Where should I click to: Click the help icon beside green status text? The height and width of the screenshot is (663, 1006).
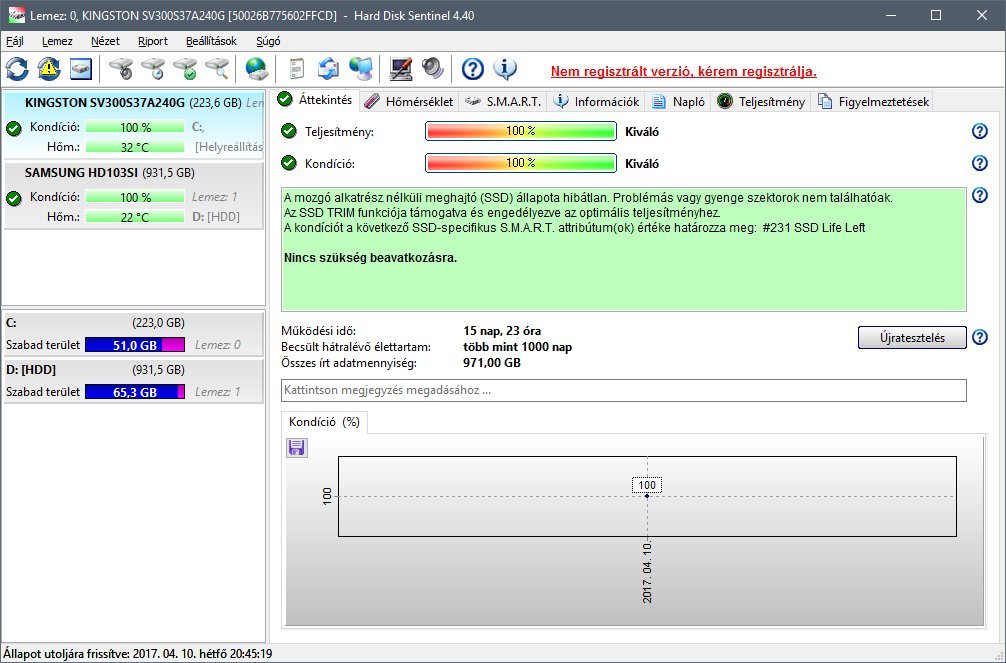pyautogui.click(x=980, y=195)
